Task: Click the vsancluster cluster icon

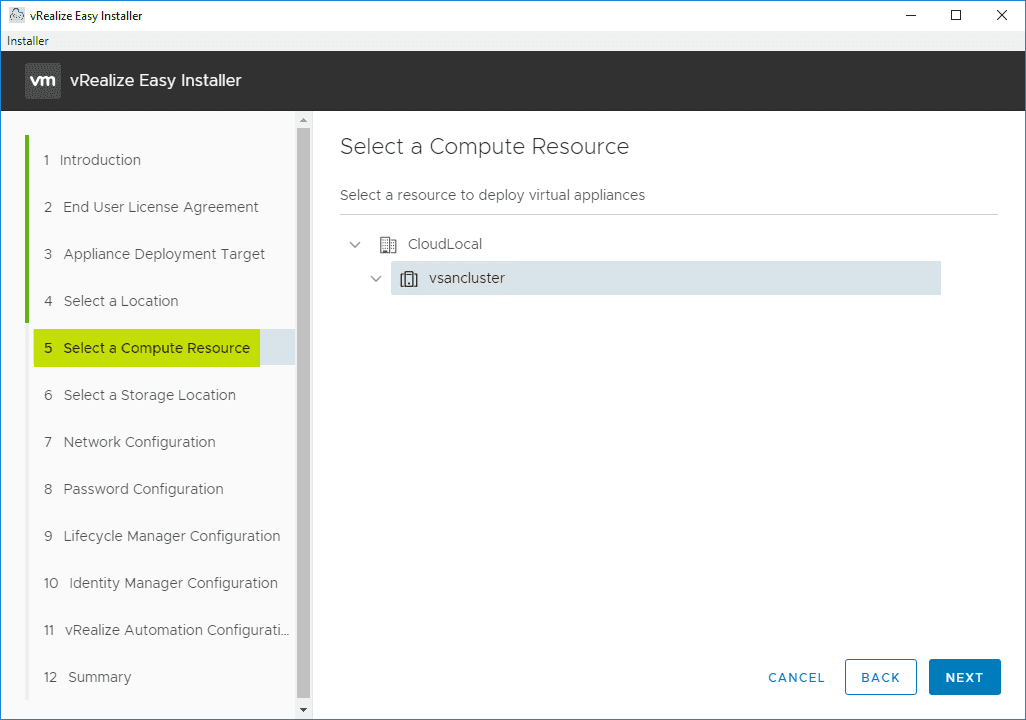Action: (408, 279)
